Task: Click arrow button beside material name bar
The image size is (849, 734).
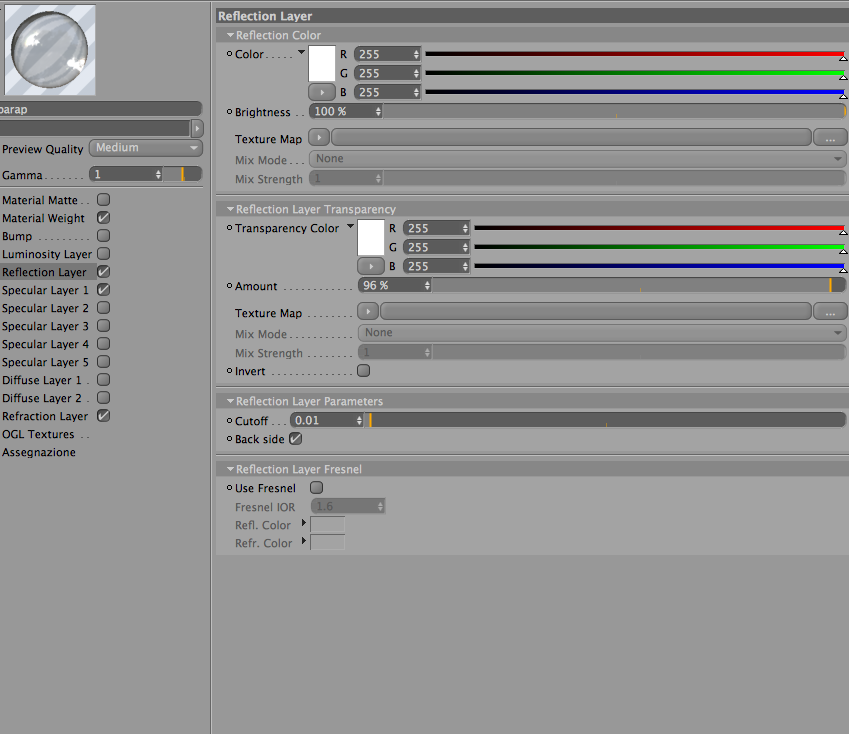Action: (197, 128)
